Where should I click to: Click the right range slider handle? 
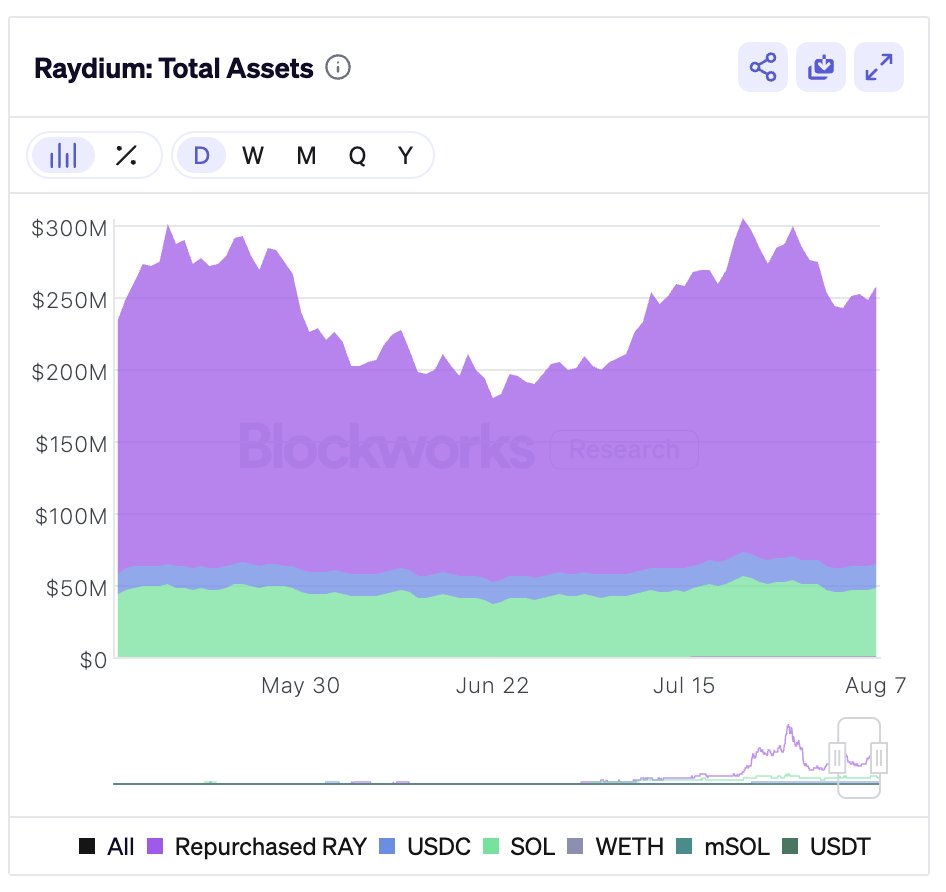[x=879, y=757]
